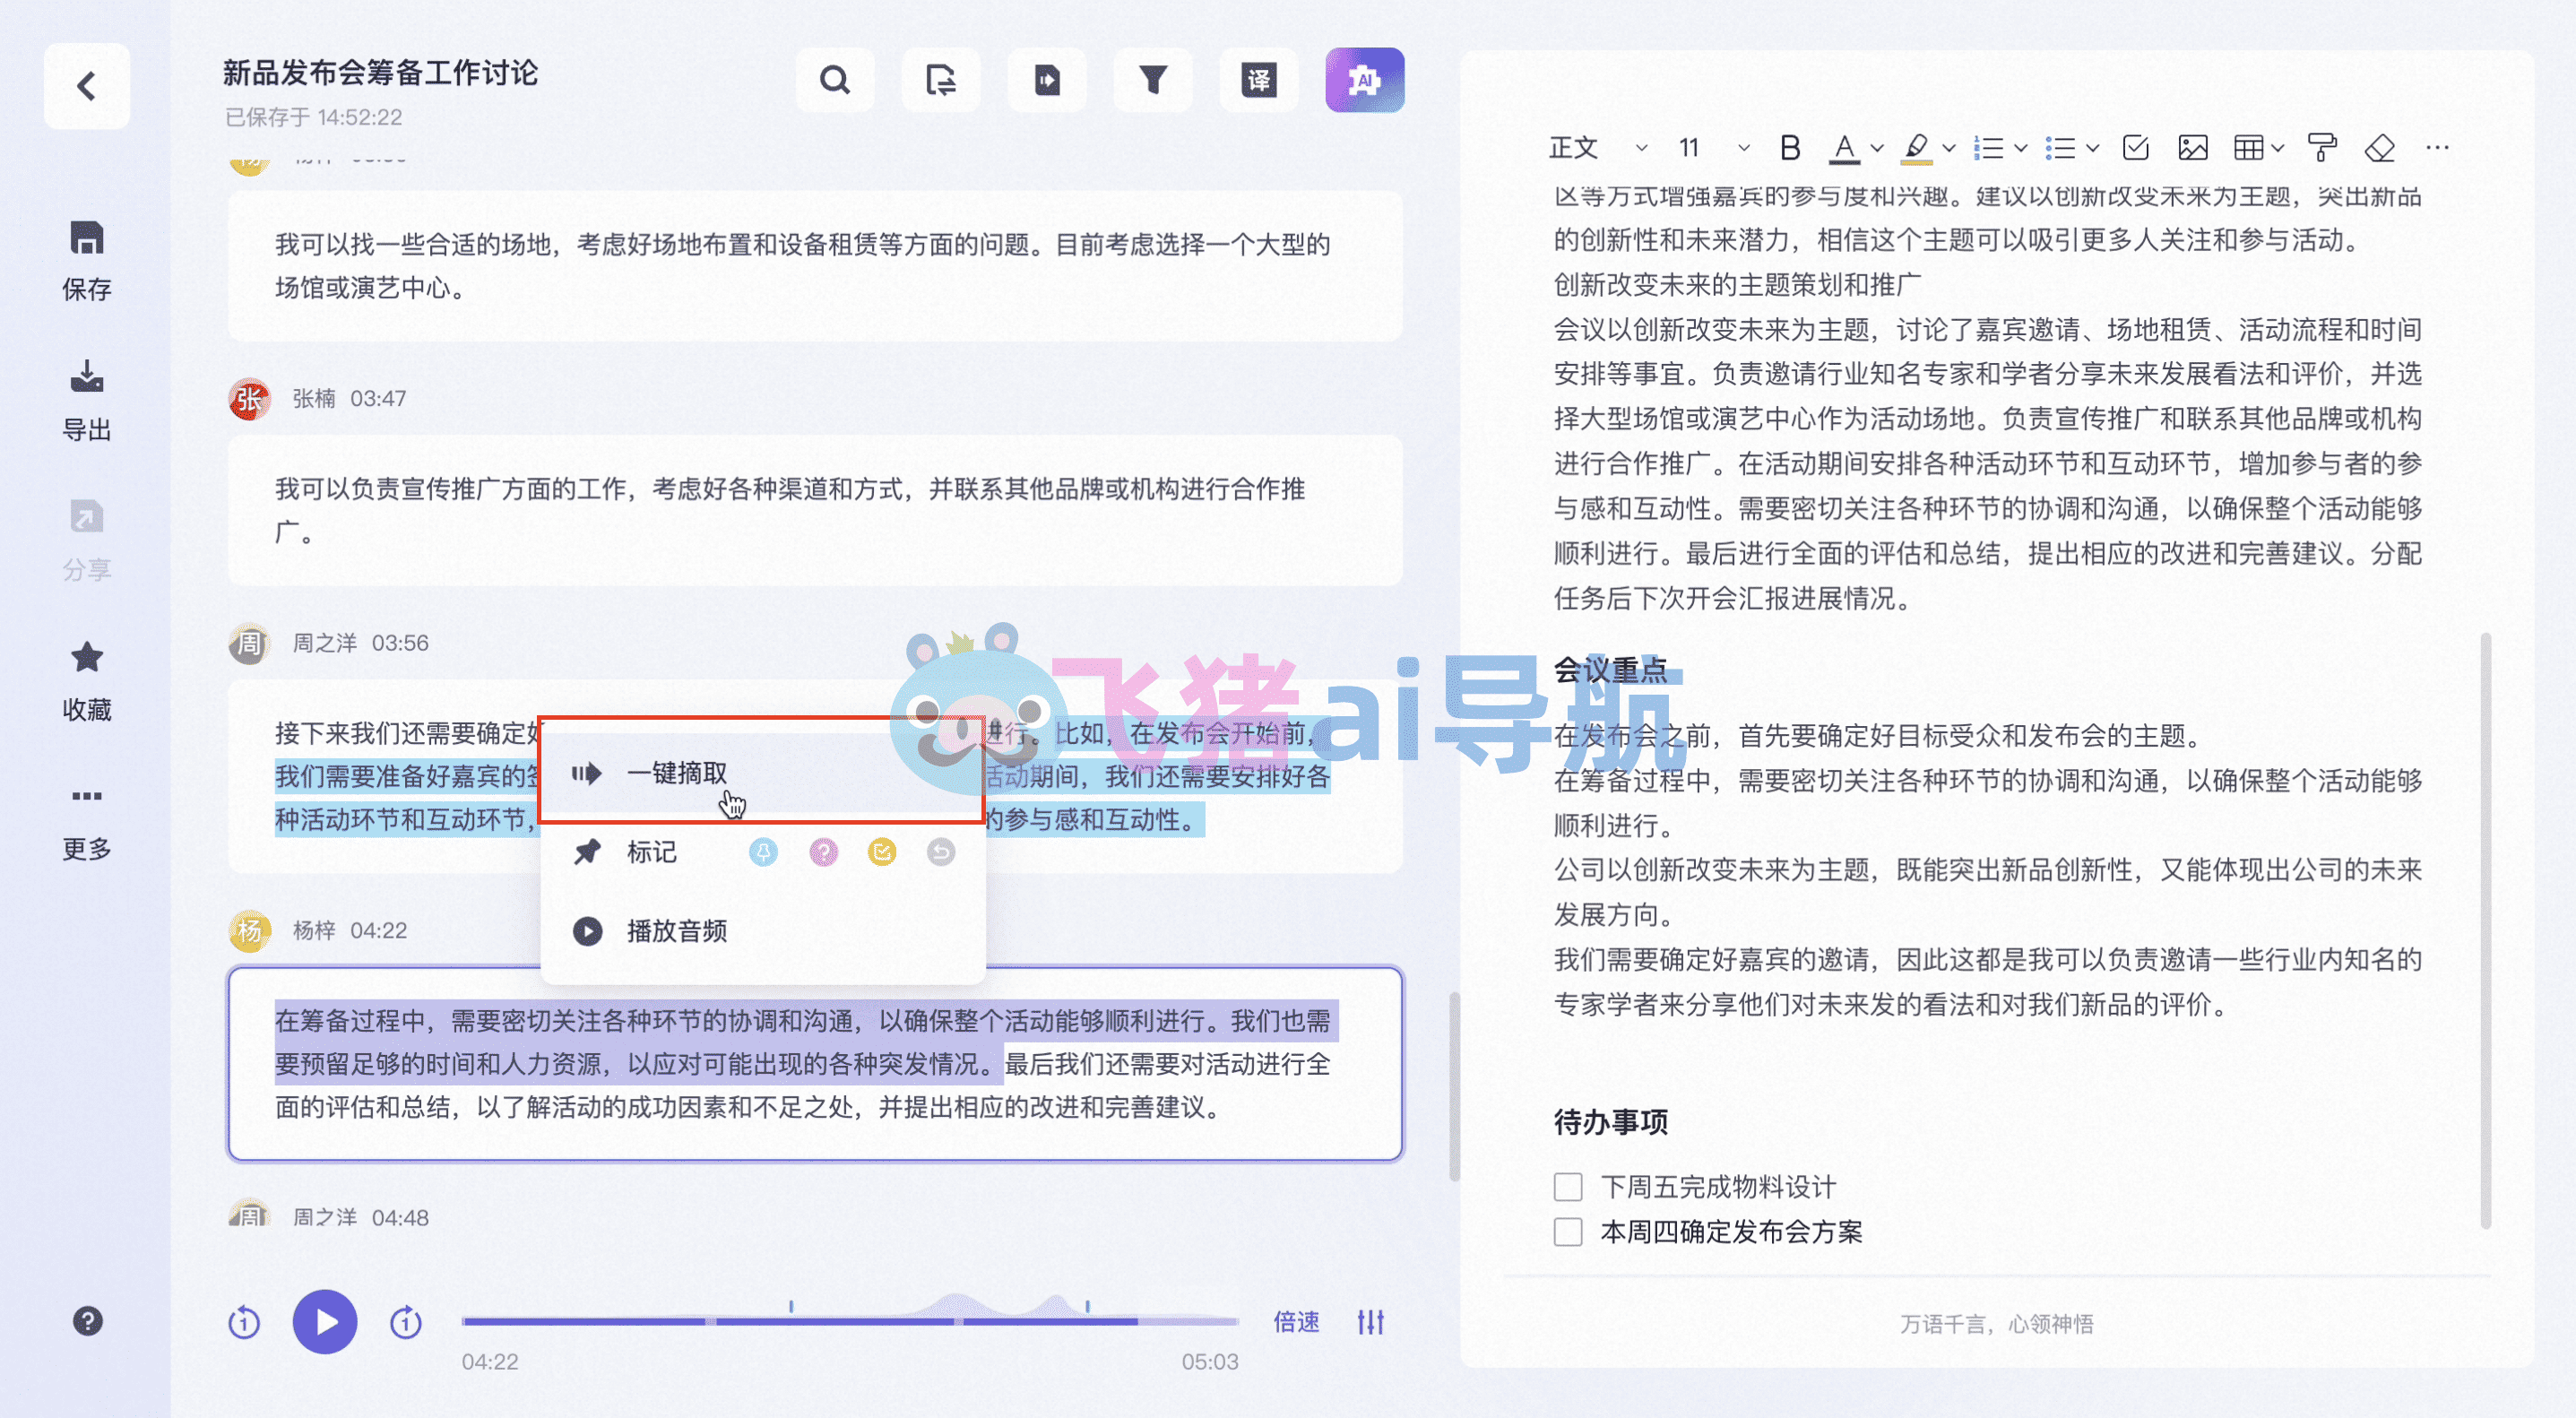This screenshot has height=1418, width=2576.
Task: Click speaker name 张楠 at 03:47
Action: (313, 398)
